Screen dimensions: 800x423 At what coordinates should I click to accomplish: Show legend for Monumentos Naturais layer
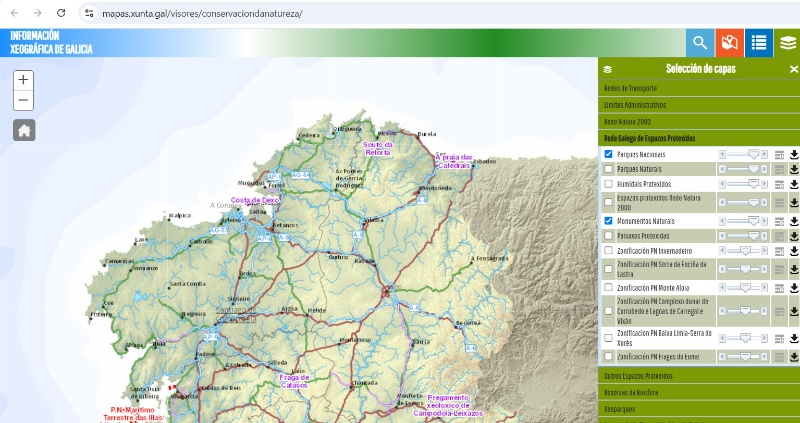click(x=779, y=220)
